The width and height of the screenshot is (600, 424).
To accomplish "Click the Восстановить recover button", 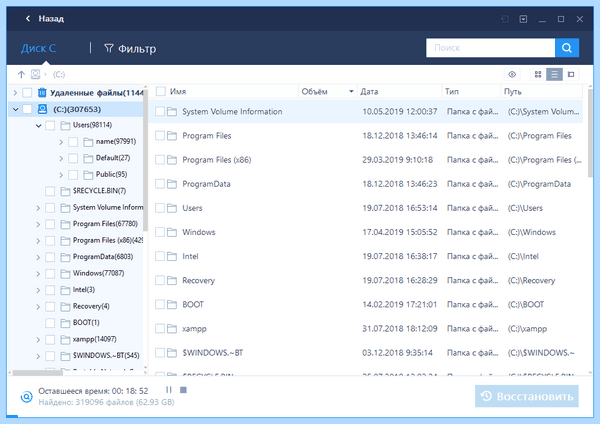I will (x=527, y=396).
